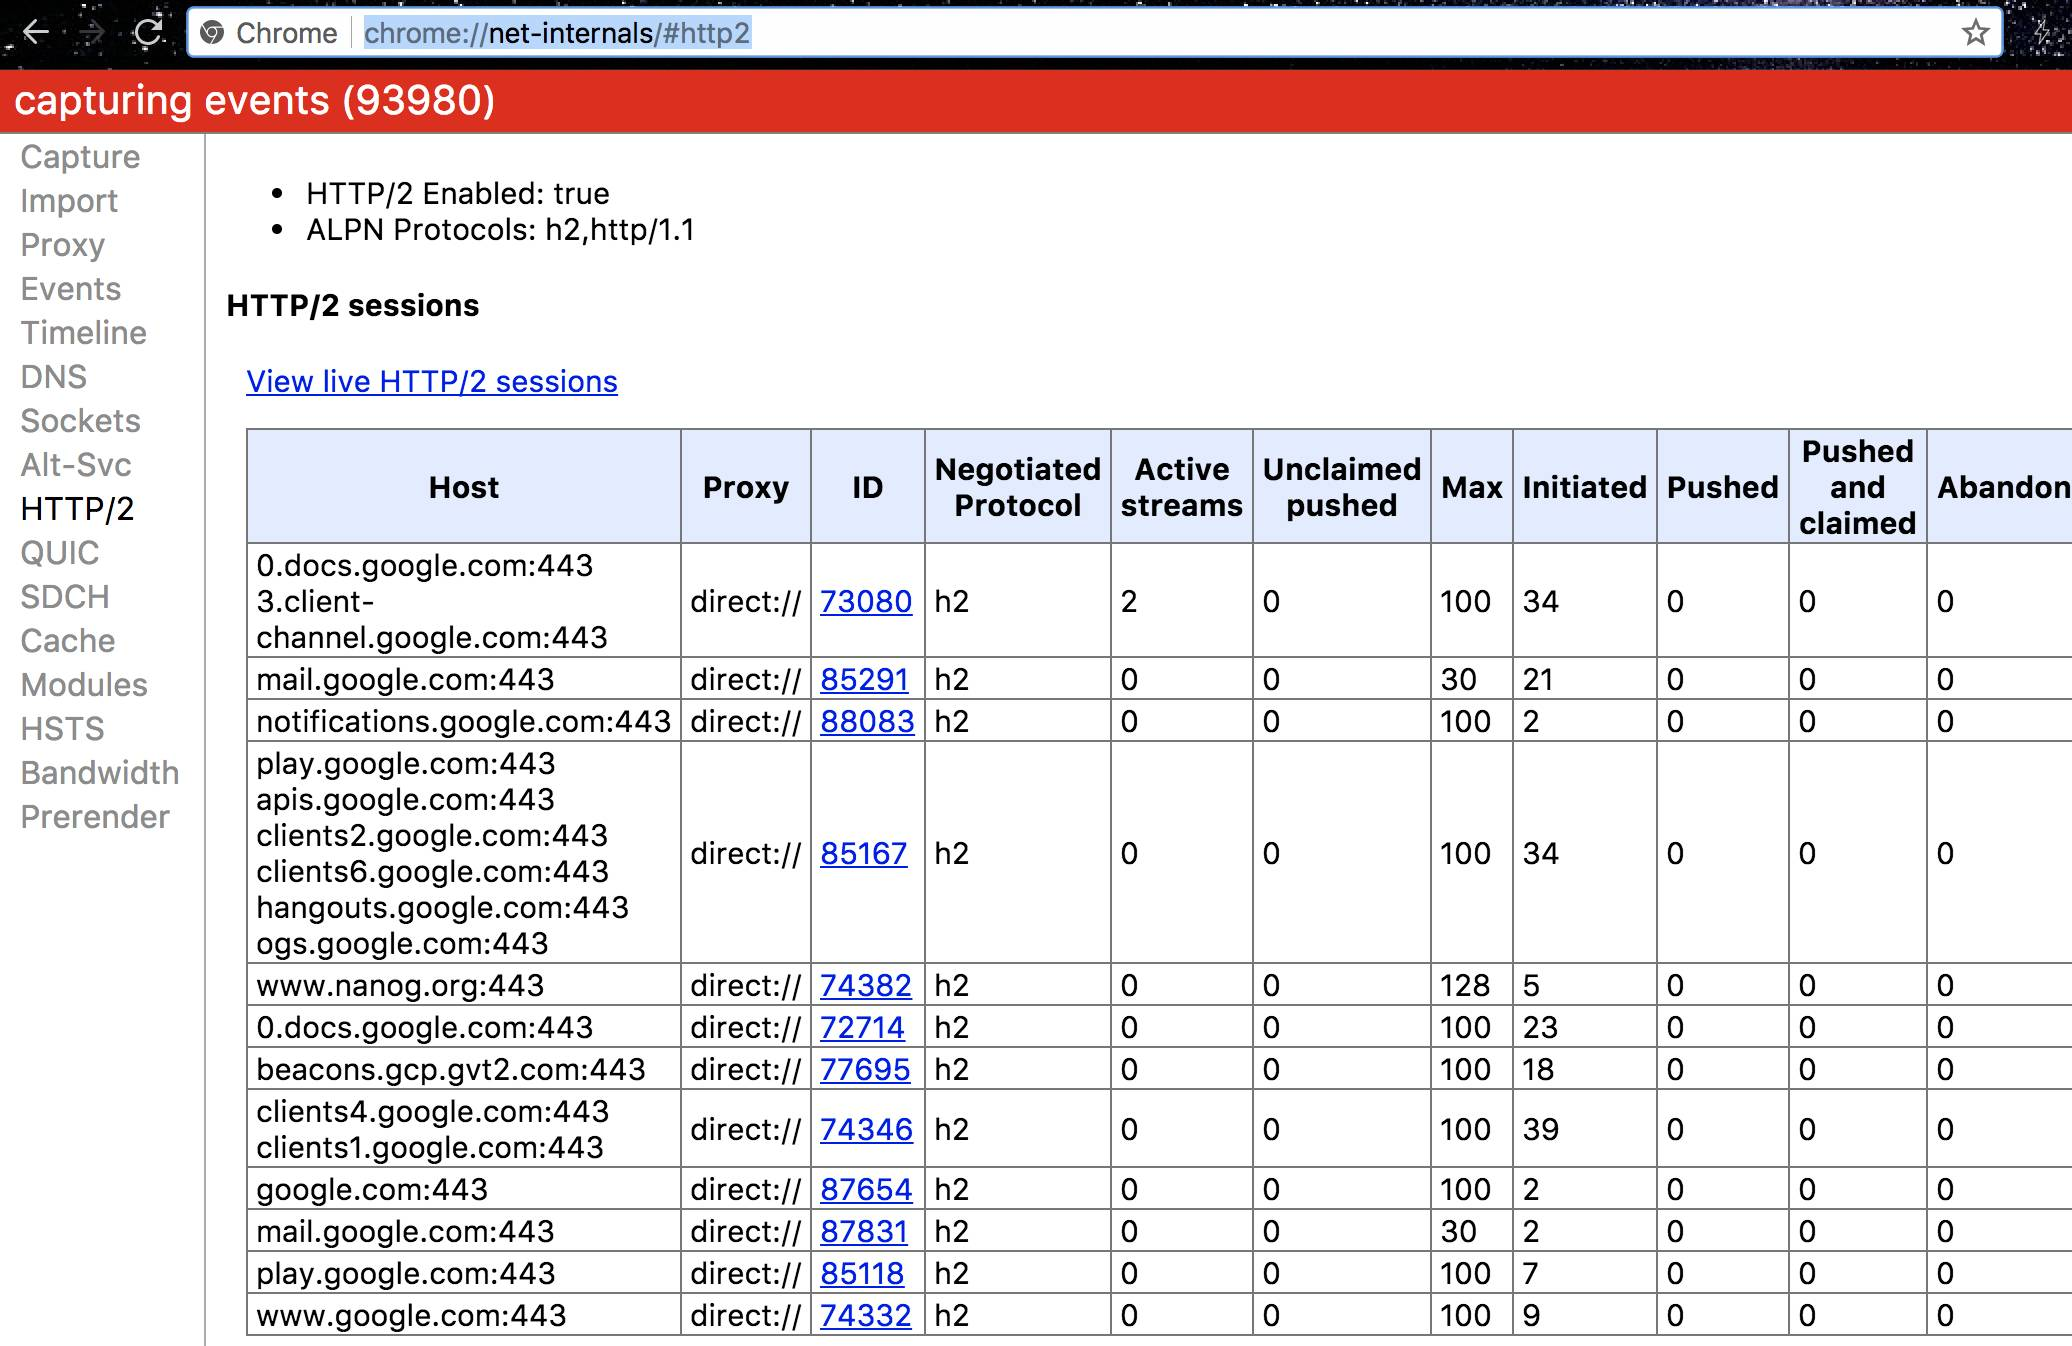The image size is (2072, 1346).
Task: Click session ID 74332 for www.google.com
Action: tap(865, 1316)
